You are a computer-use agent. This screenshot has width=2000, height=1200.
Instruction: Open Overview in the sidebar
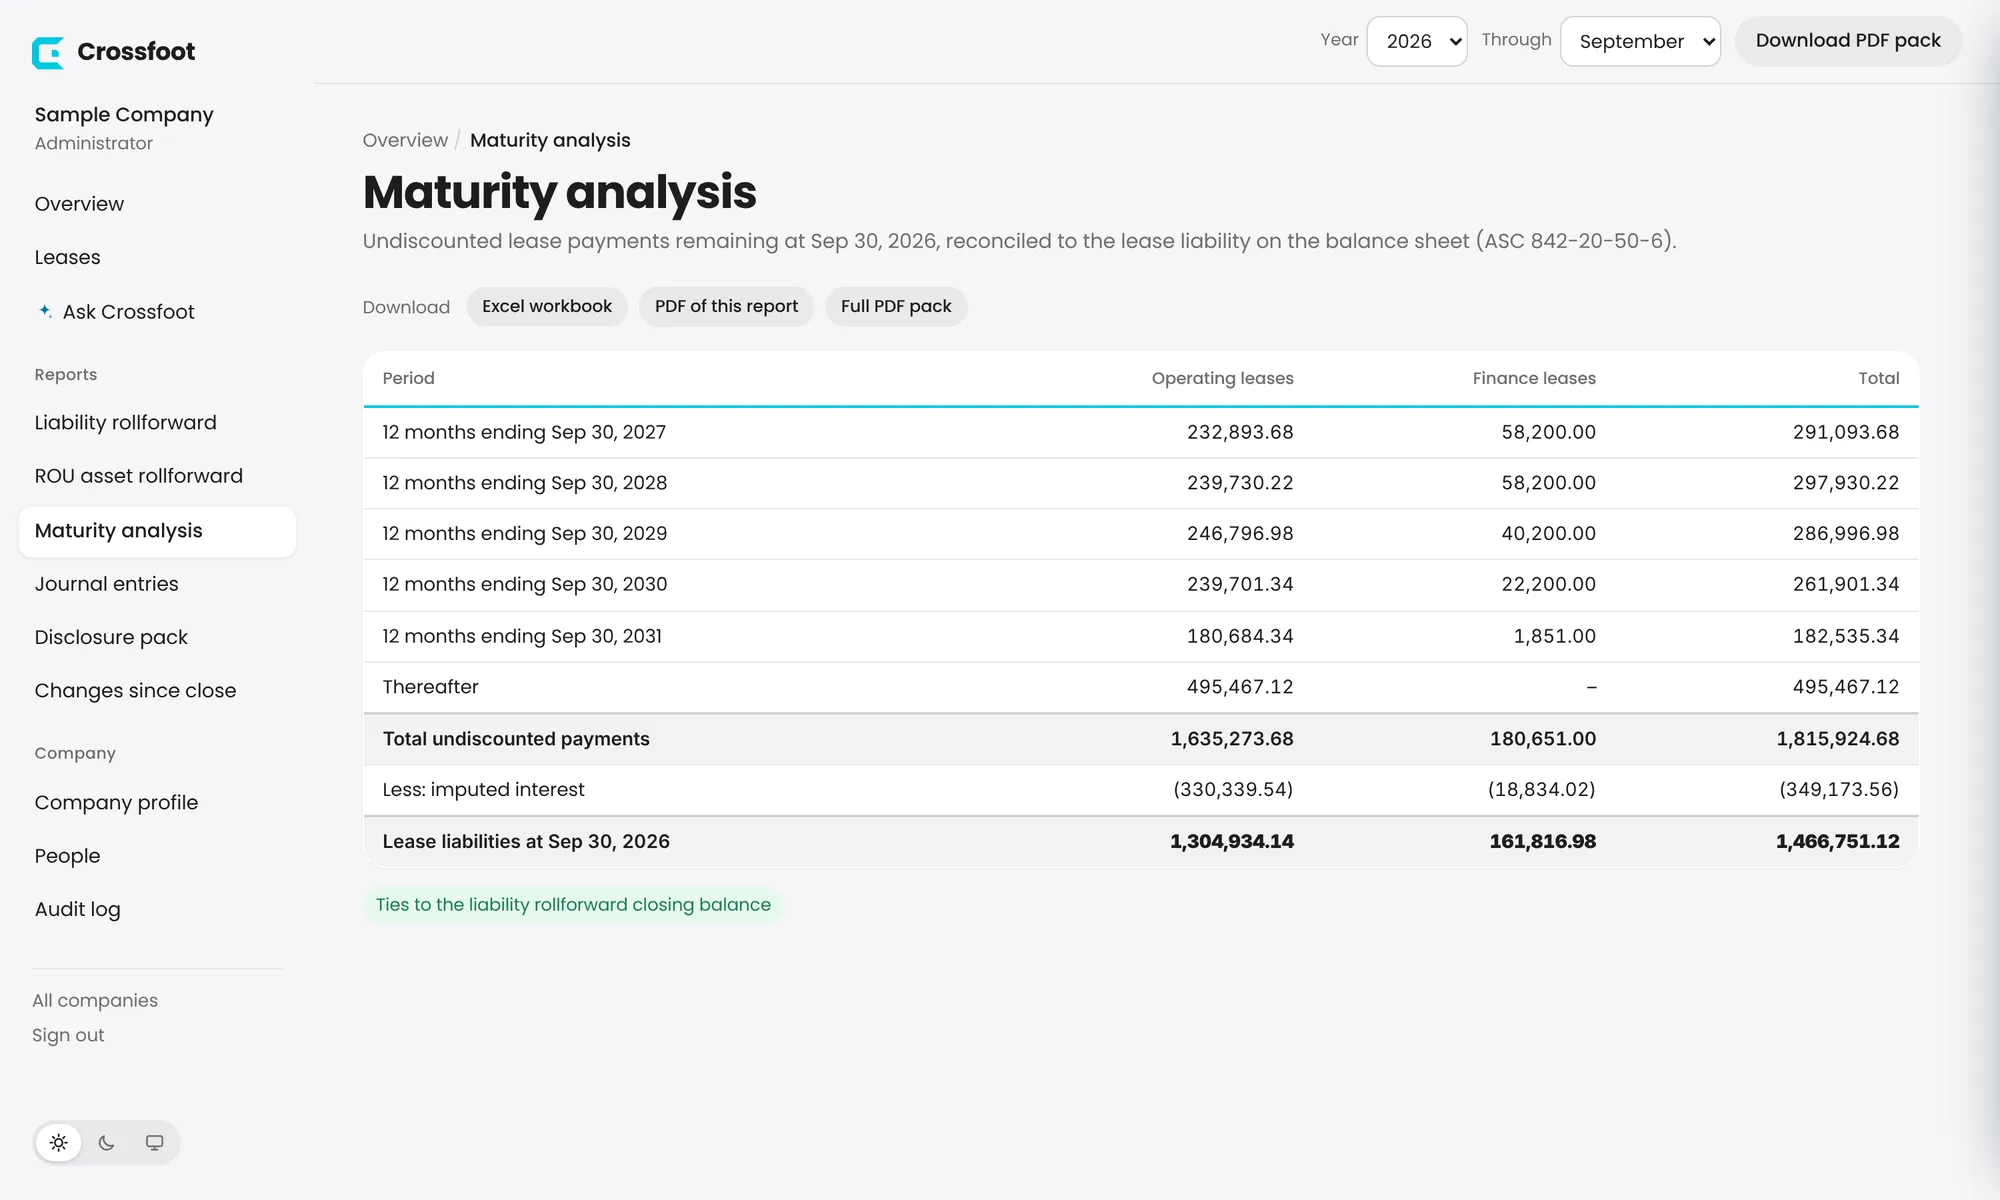click(79, 204)
